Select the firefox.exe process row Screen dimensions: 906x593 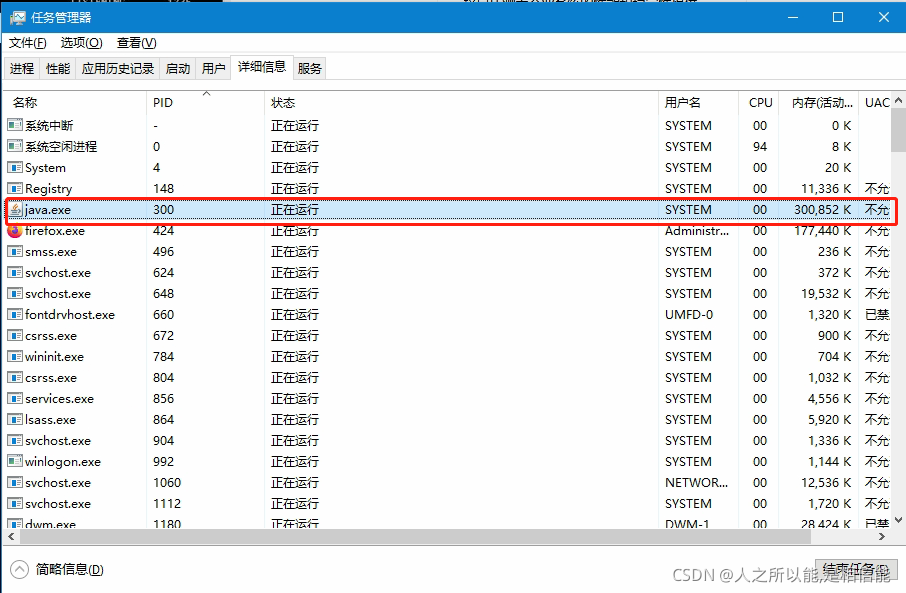[x=448, y=231]
